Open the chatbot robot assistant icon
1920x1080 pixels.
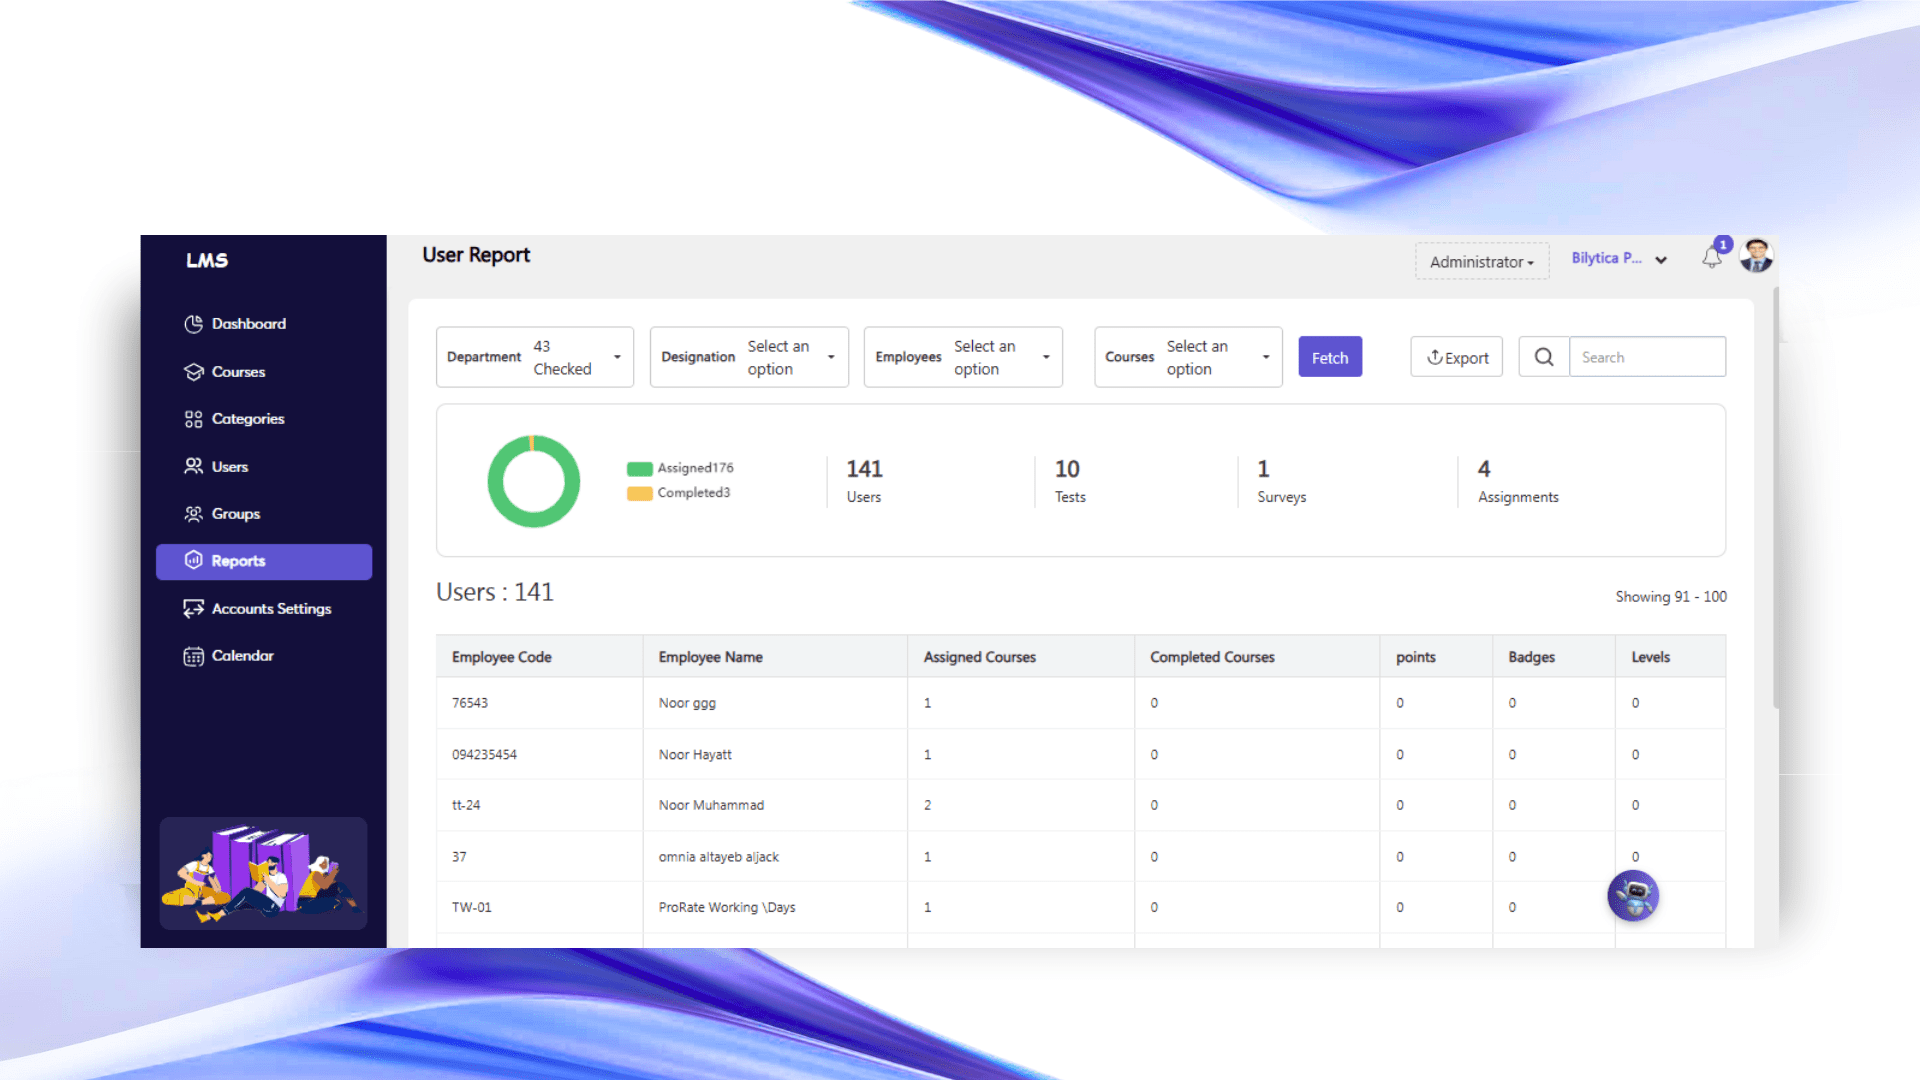click(x=1633, y=896)
